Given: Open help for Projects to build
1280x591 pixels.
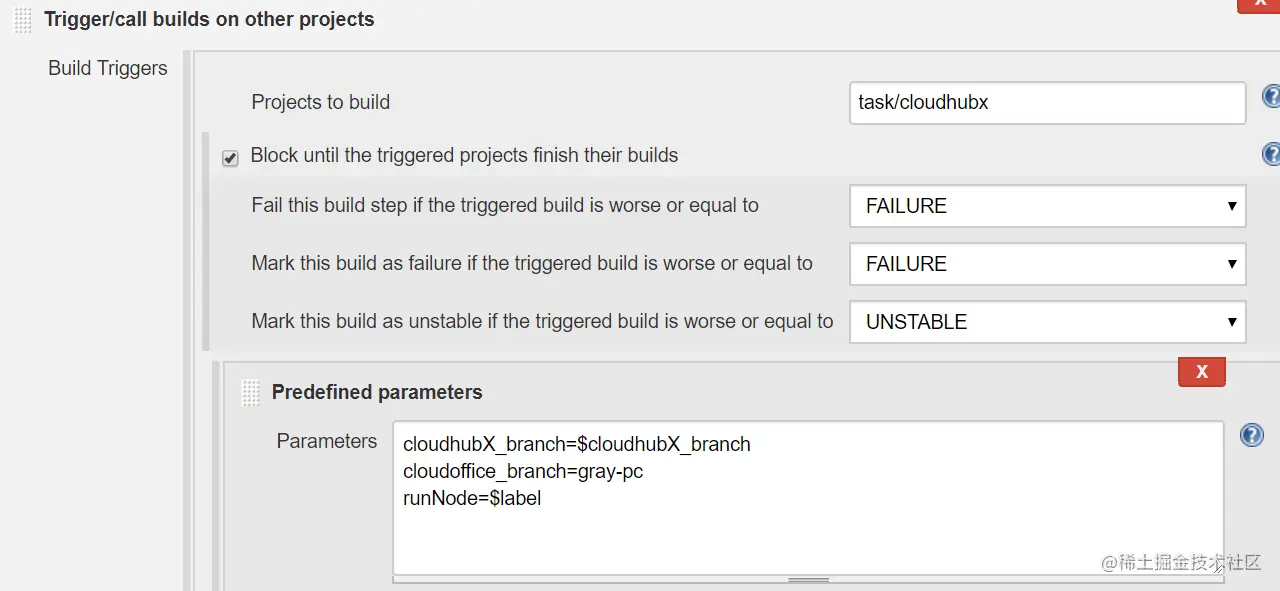Looking at the screenshot, I should [x=1272, y=97].
